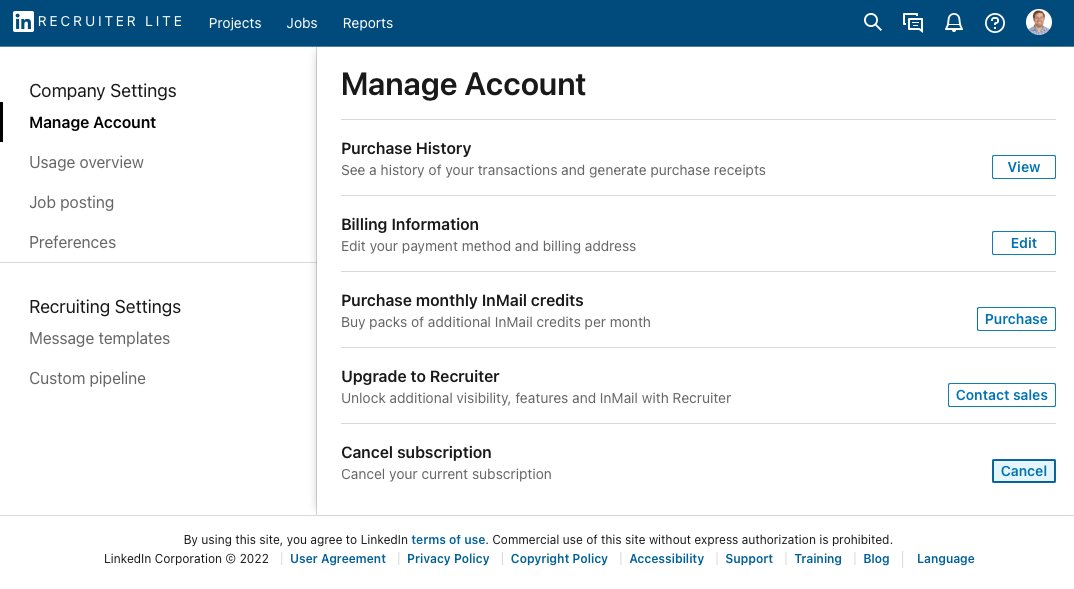
Task: Open Usage overview settings
Action: 86,162
